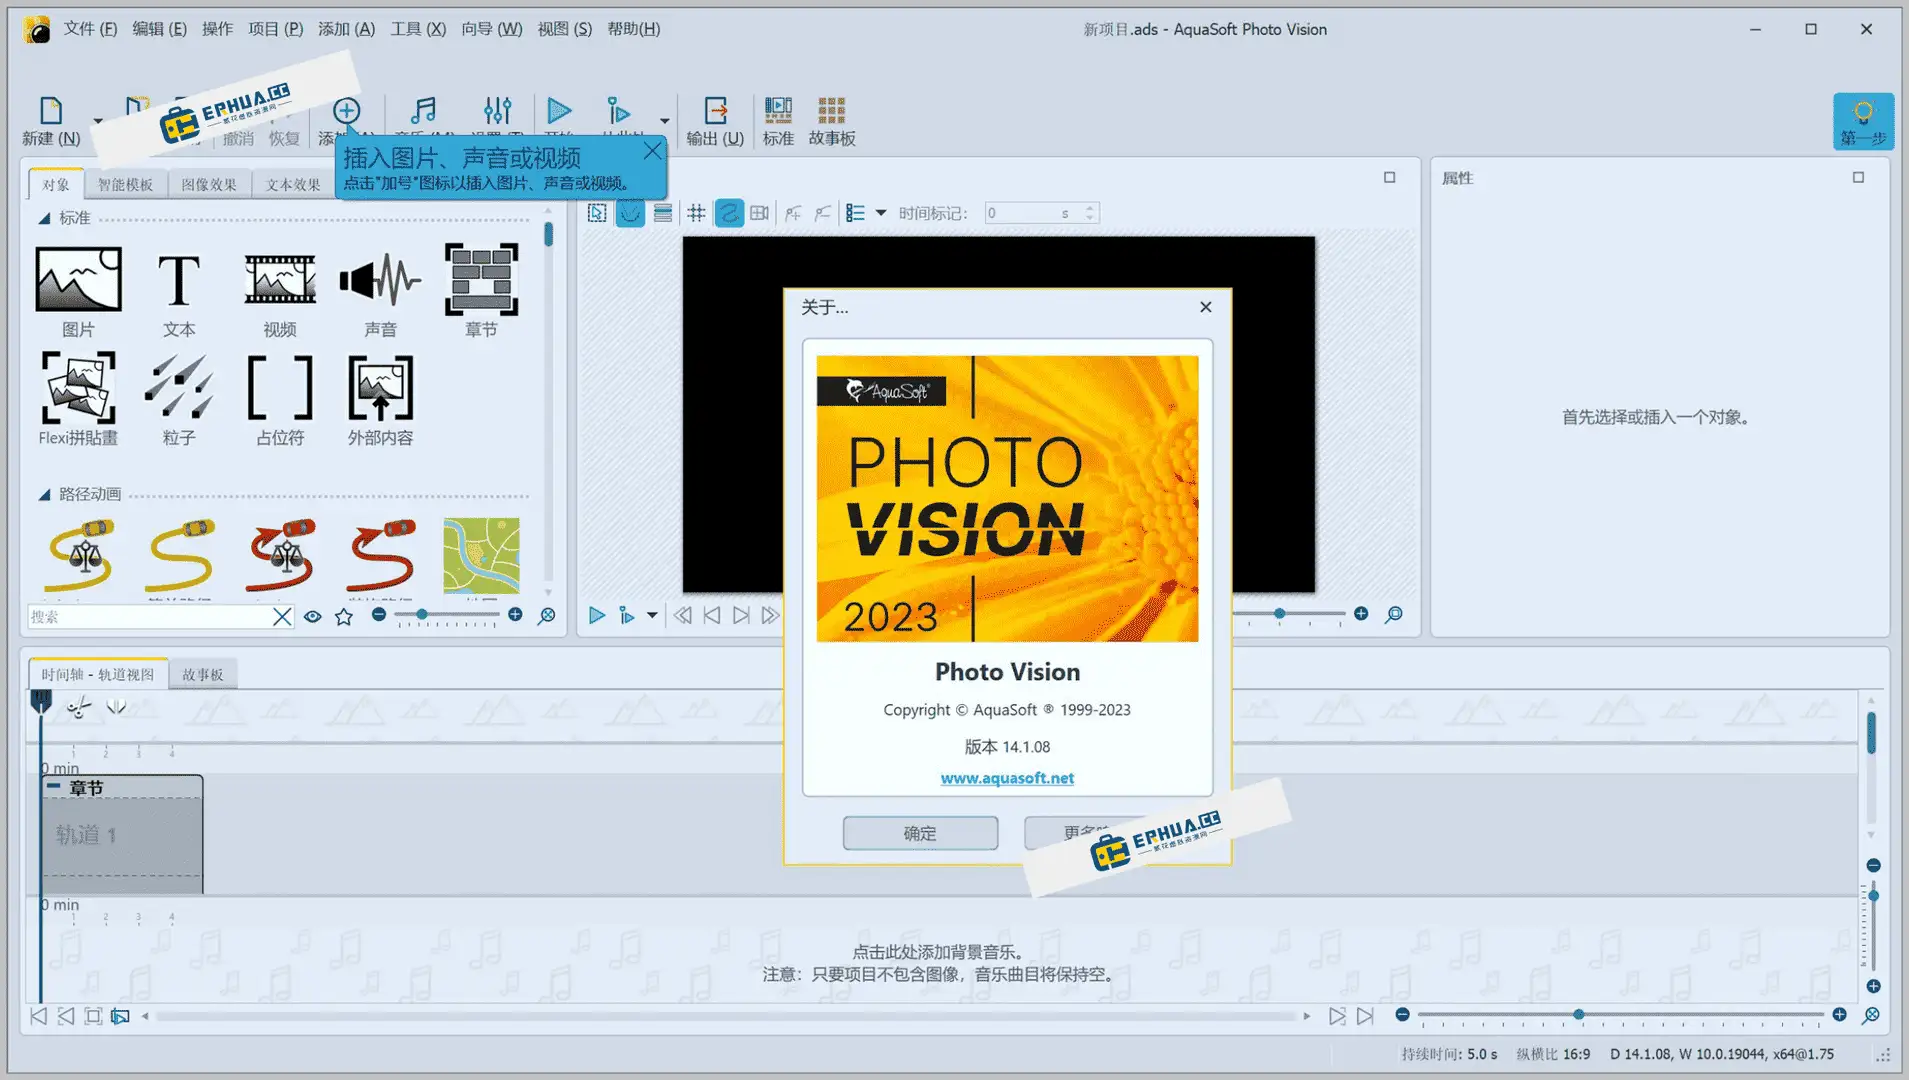Adjust the timeline zoom slider
The image size is (1909, 1080).
[1580, 1014]
